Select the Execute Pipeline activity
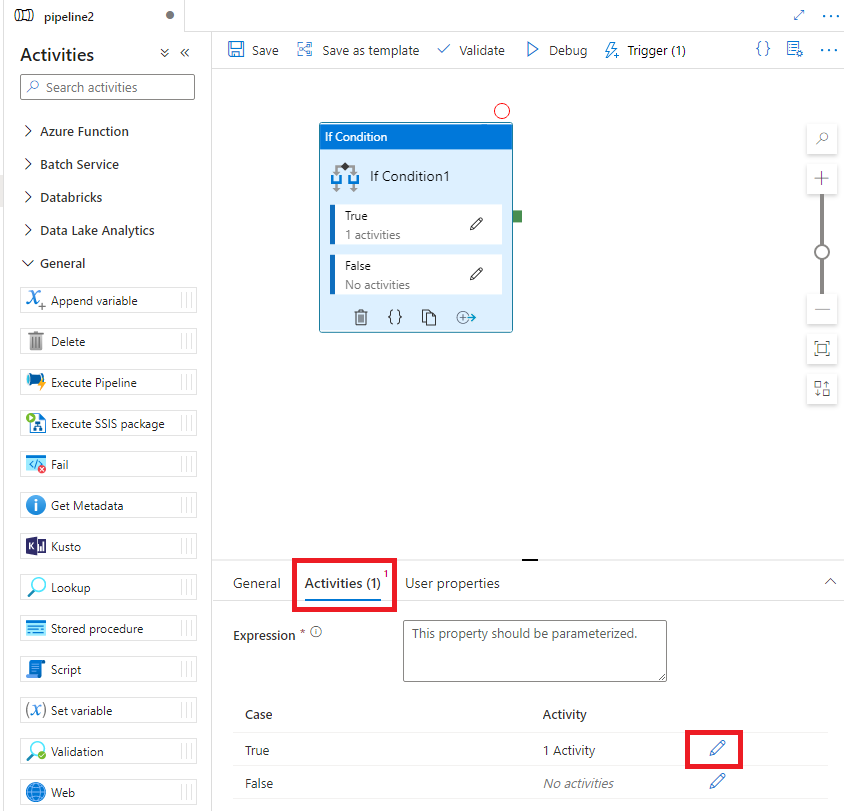The image size is (844, 811). coord(108,382)
